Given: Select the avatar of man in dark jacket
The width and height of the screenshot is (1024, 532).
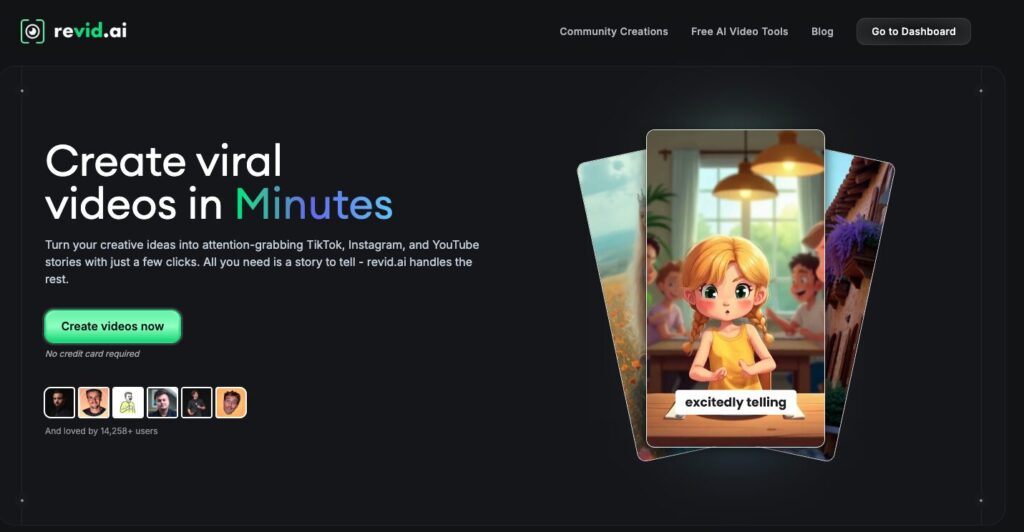Looking at the screenshot, I should click(x=162, y=402).
